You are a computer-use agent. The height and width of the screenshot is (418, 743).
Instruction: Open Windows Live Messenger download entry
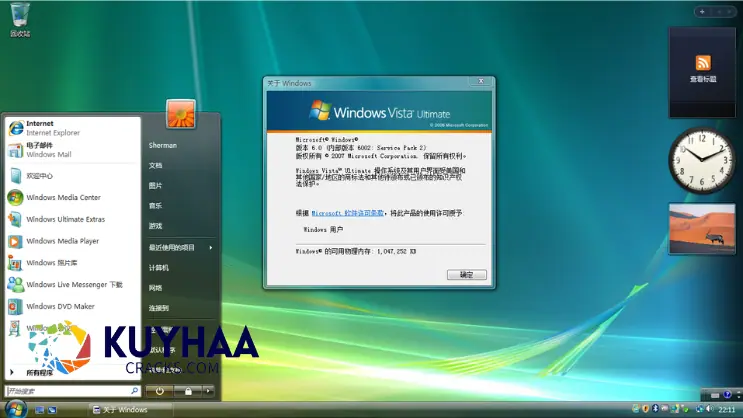coord(73,285)
